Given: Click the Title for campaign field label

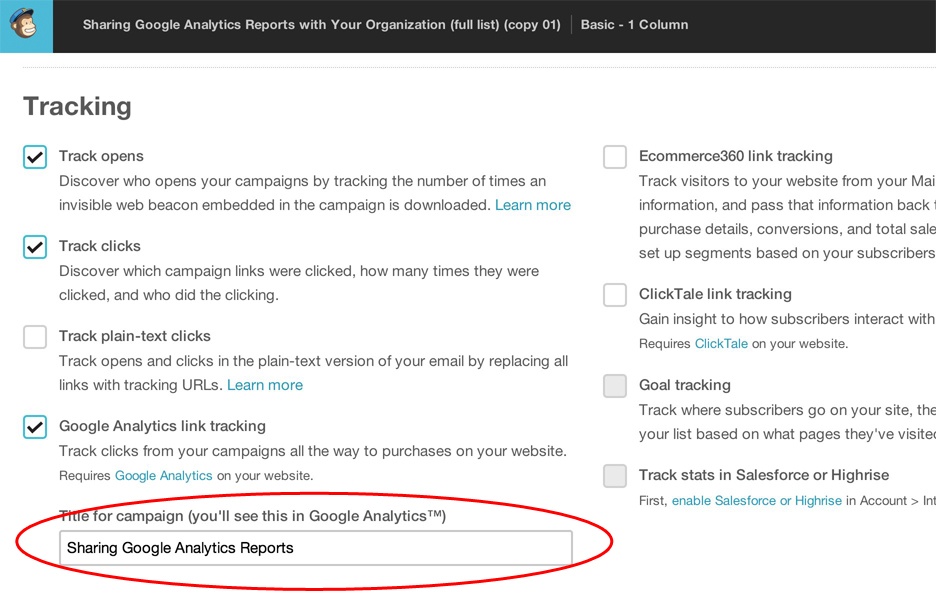Looking at the screenshot, I should coord(252,516).
